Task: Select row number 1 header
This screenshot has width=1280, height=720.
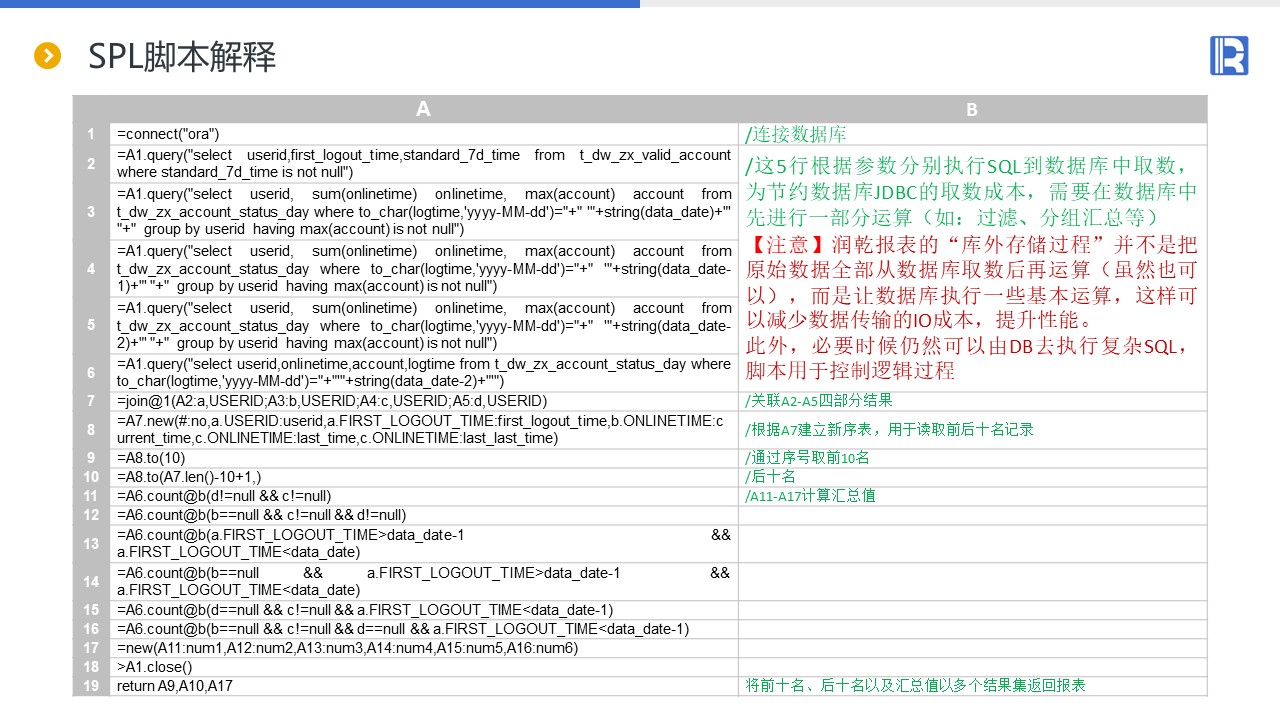Action: click(x=91, y=134)
